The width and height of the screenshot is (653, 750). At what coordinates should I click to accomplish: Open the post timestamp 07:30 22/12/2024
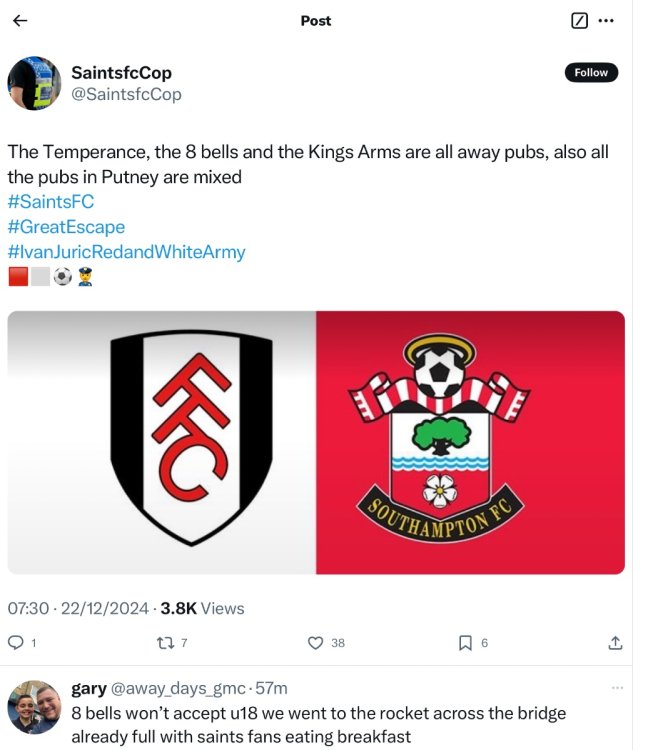[78, 608]
